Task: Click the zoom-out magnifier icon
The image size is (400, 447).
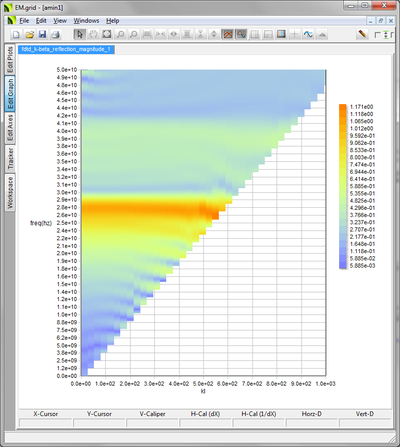Action: coord(134,34)
